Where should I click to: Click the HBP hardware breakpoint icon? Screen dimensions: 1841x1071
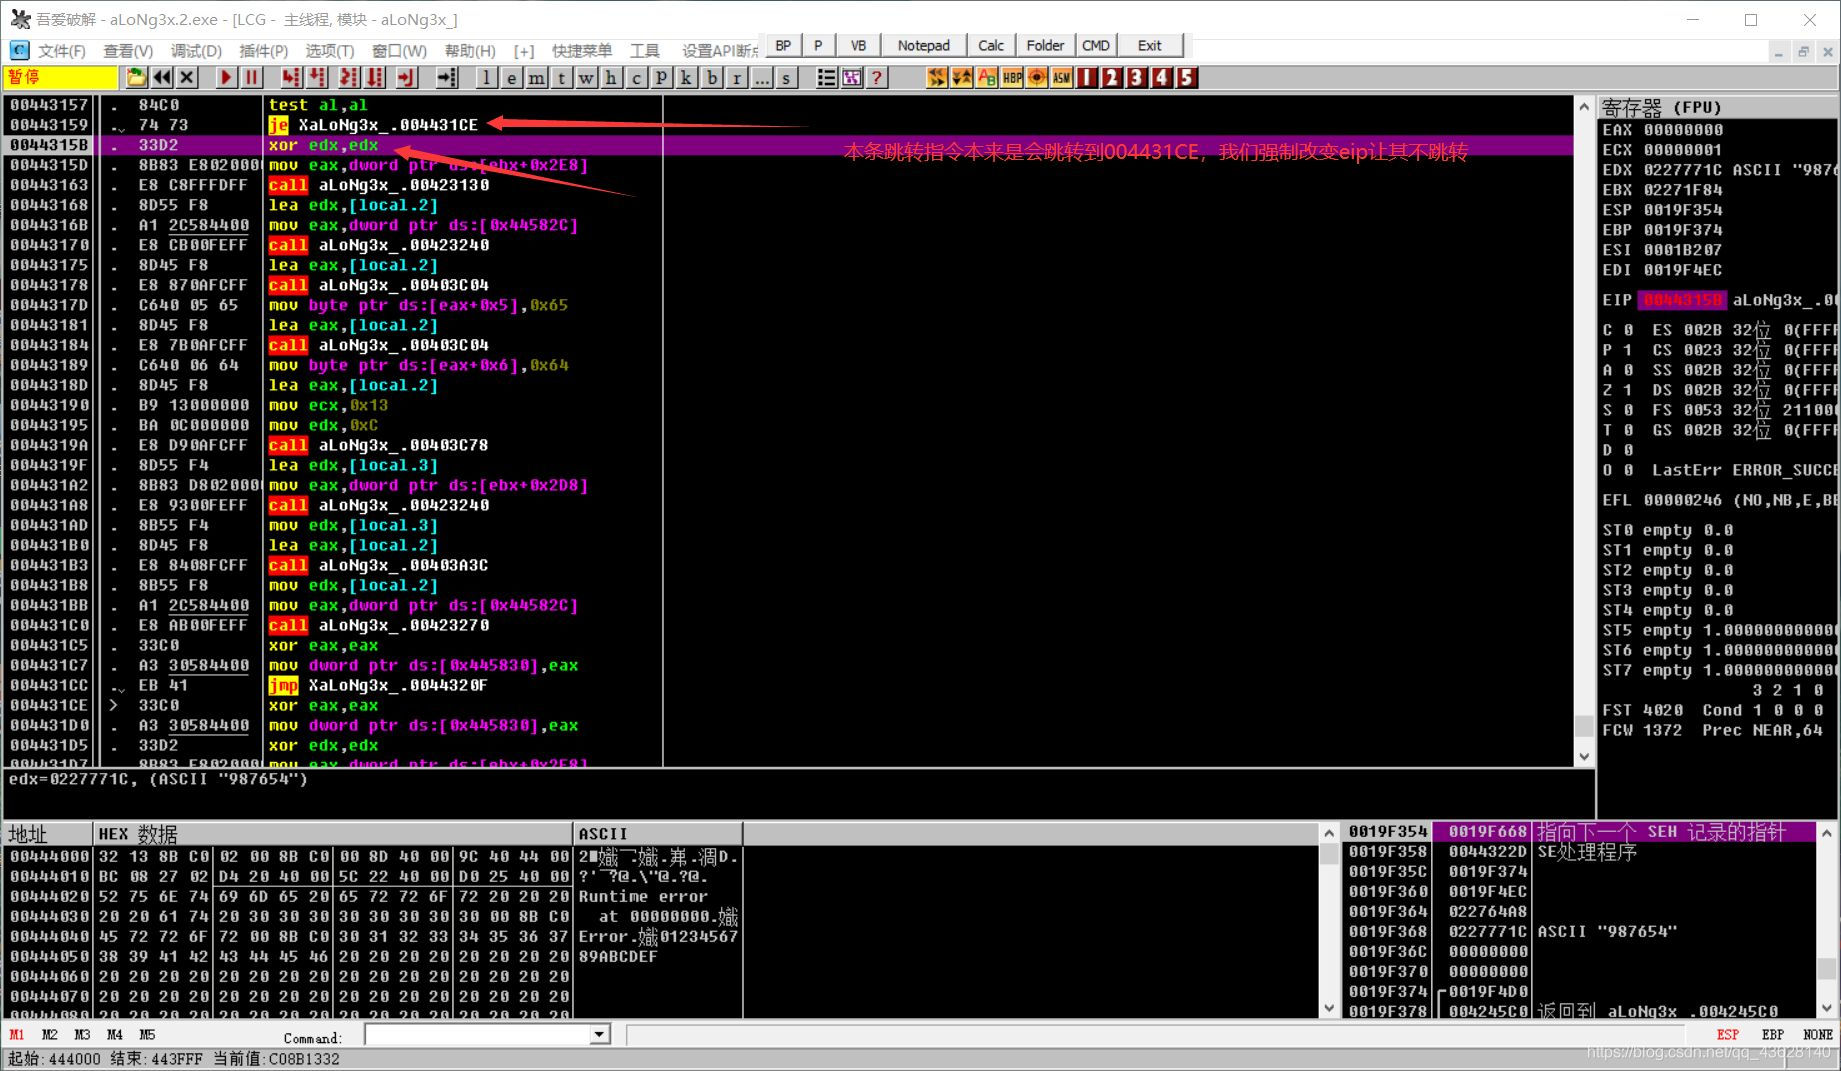tap(1012, 77)
